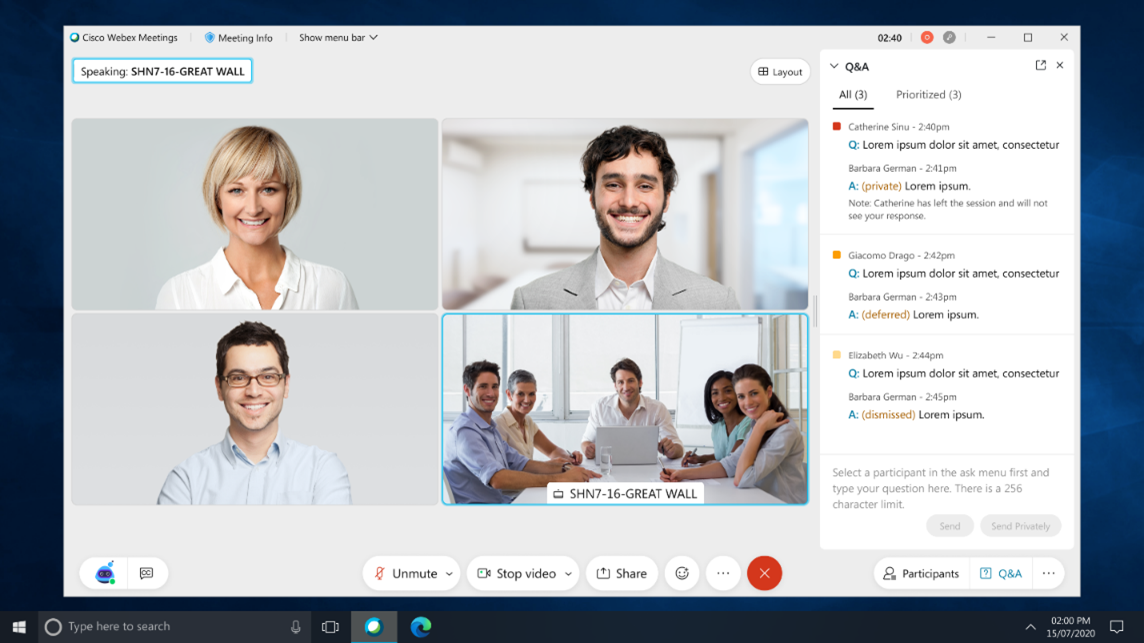Open the audio options dropdown next to Unmute

pos(448,573)
